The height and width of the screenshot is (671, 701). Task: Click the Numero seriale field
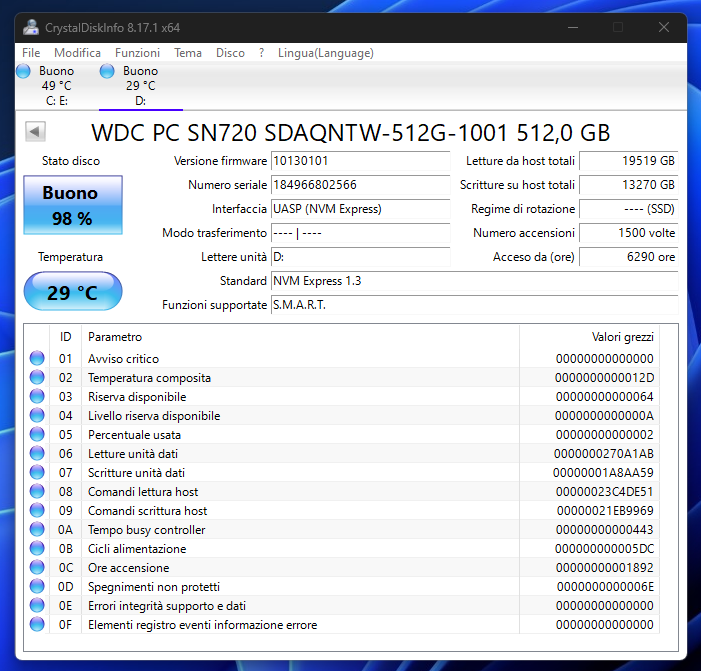pos(360,185)
